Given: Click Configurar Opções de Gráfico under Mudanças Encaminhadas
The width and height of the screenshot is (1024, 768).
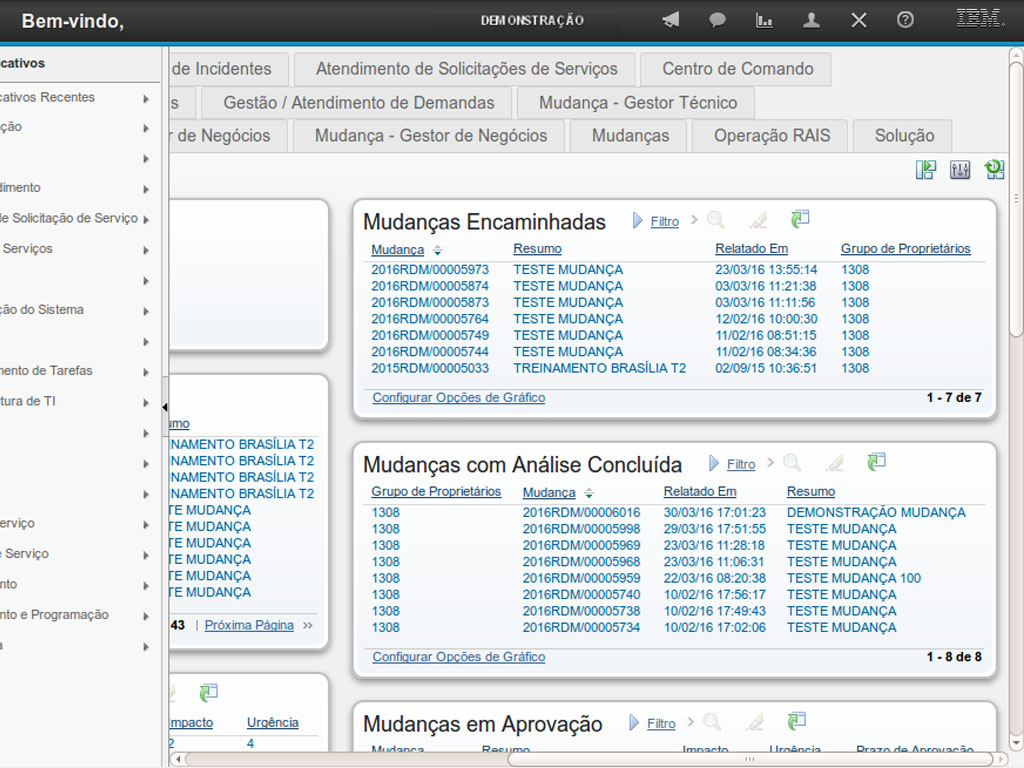Looking at the screenshot, I should pyautogui.click(x=459, y=398).
